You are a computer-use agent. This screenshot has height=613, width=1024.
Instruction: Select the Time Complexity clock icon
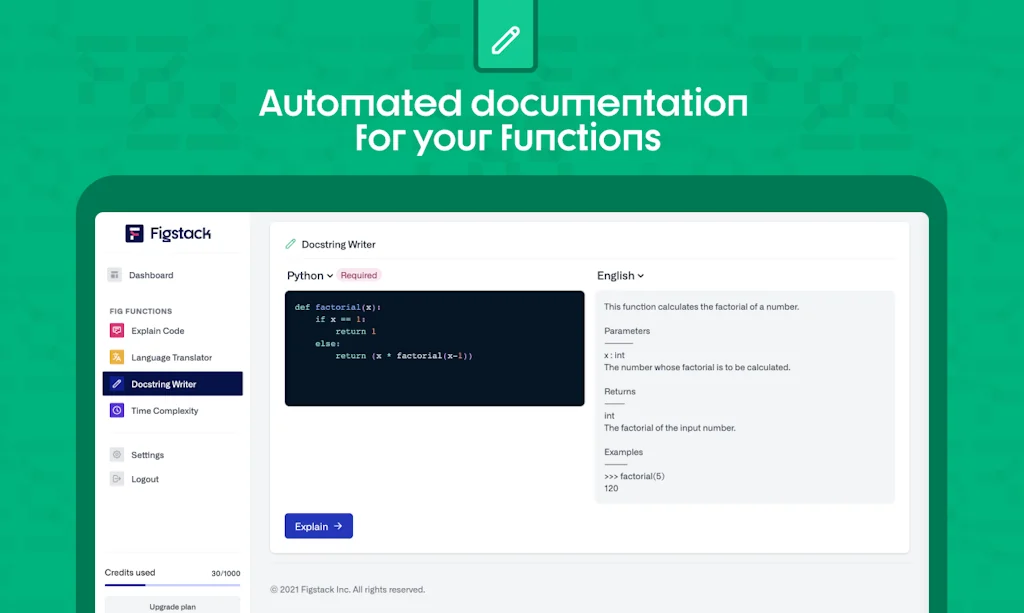pyautogui.click(x=118, y=410)
